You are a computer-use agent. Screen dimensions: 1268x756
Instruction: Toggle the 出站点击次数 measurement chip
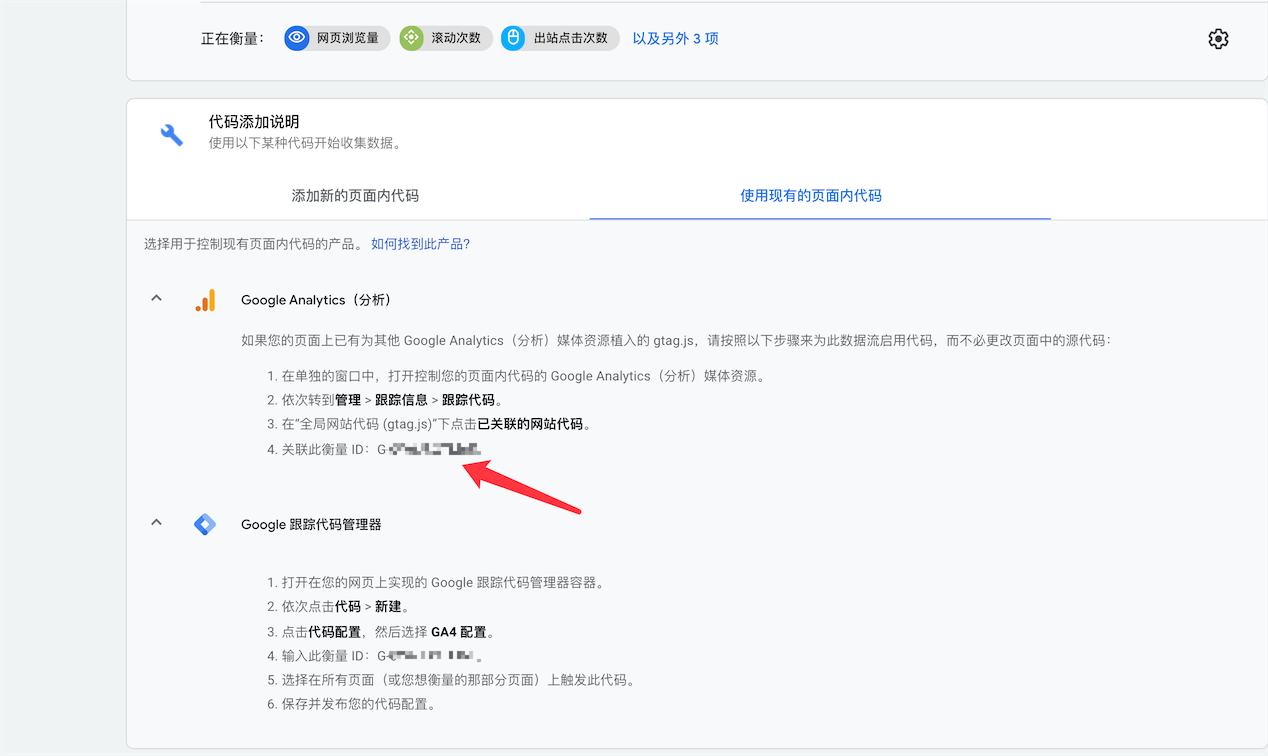(x=560, y=37)
